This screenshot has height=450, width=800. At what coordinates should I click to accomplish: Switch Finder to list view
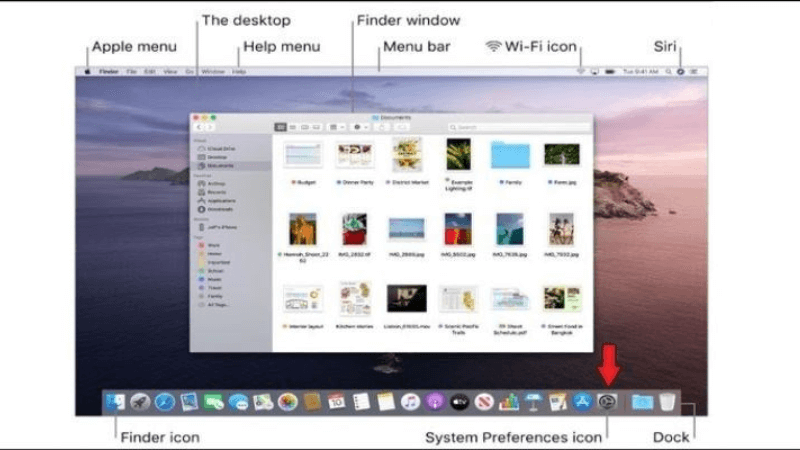click(x=291, y=128)
